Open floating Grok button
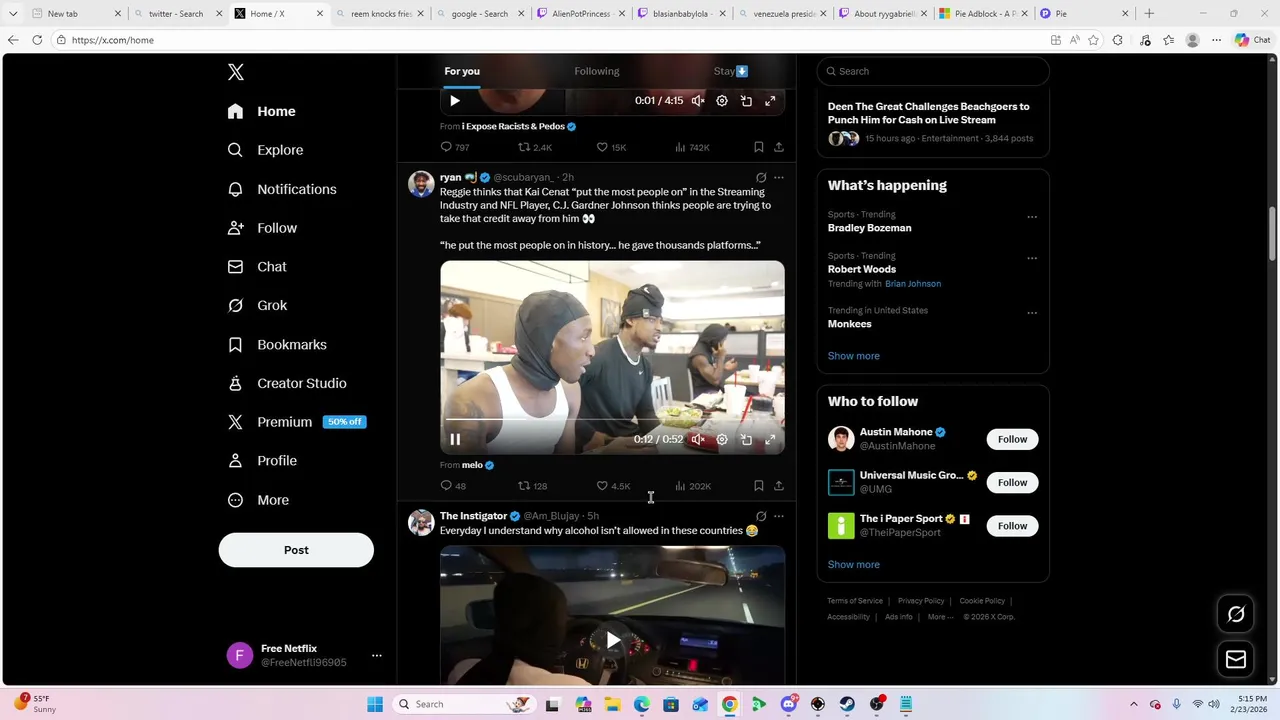Viewport: 1280px width, 720px height. coord(1236,615)
